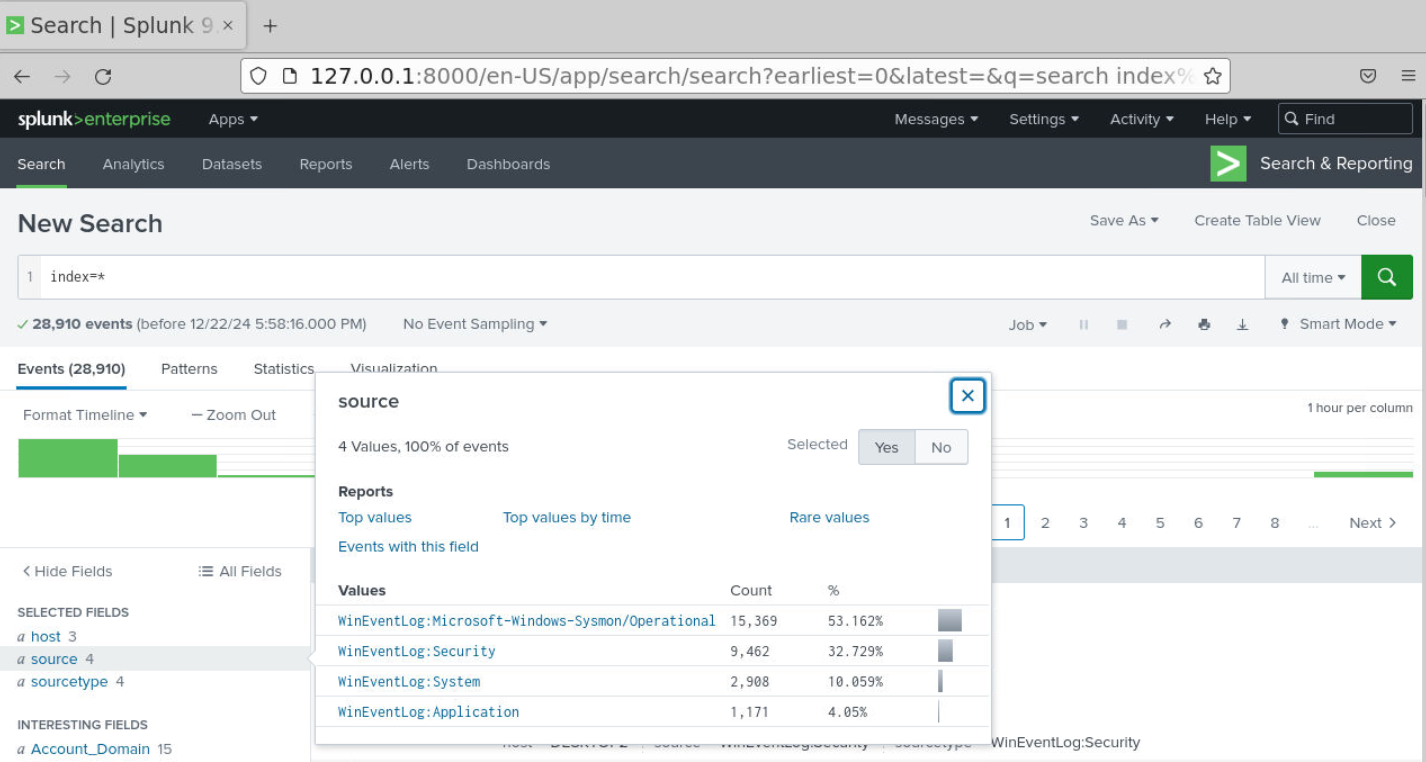Screen dimensions: 1426x762
Task: Switch to the Search nav tab
Action: click(41, 164)
